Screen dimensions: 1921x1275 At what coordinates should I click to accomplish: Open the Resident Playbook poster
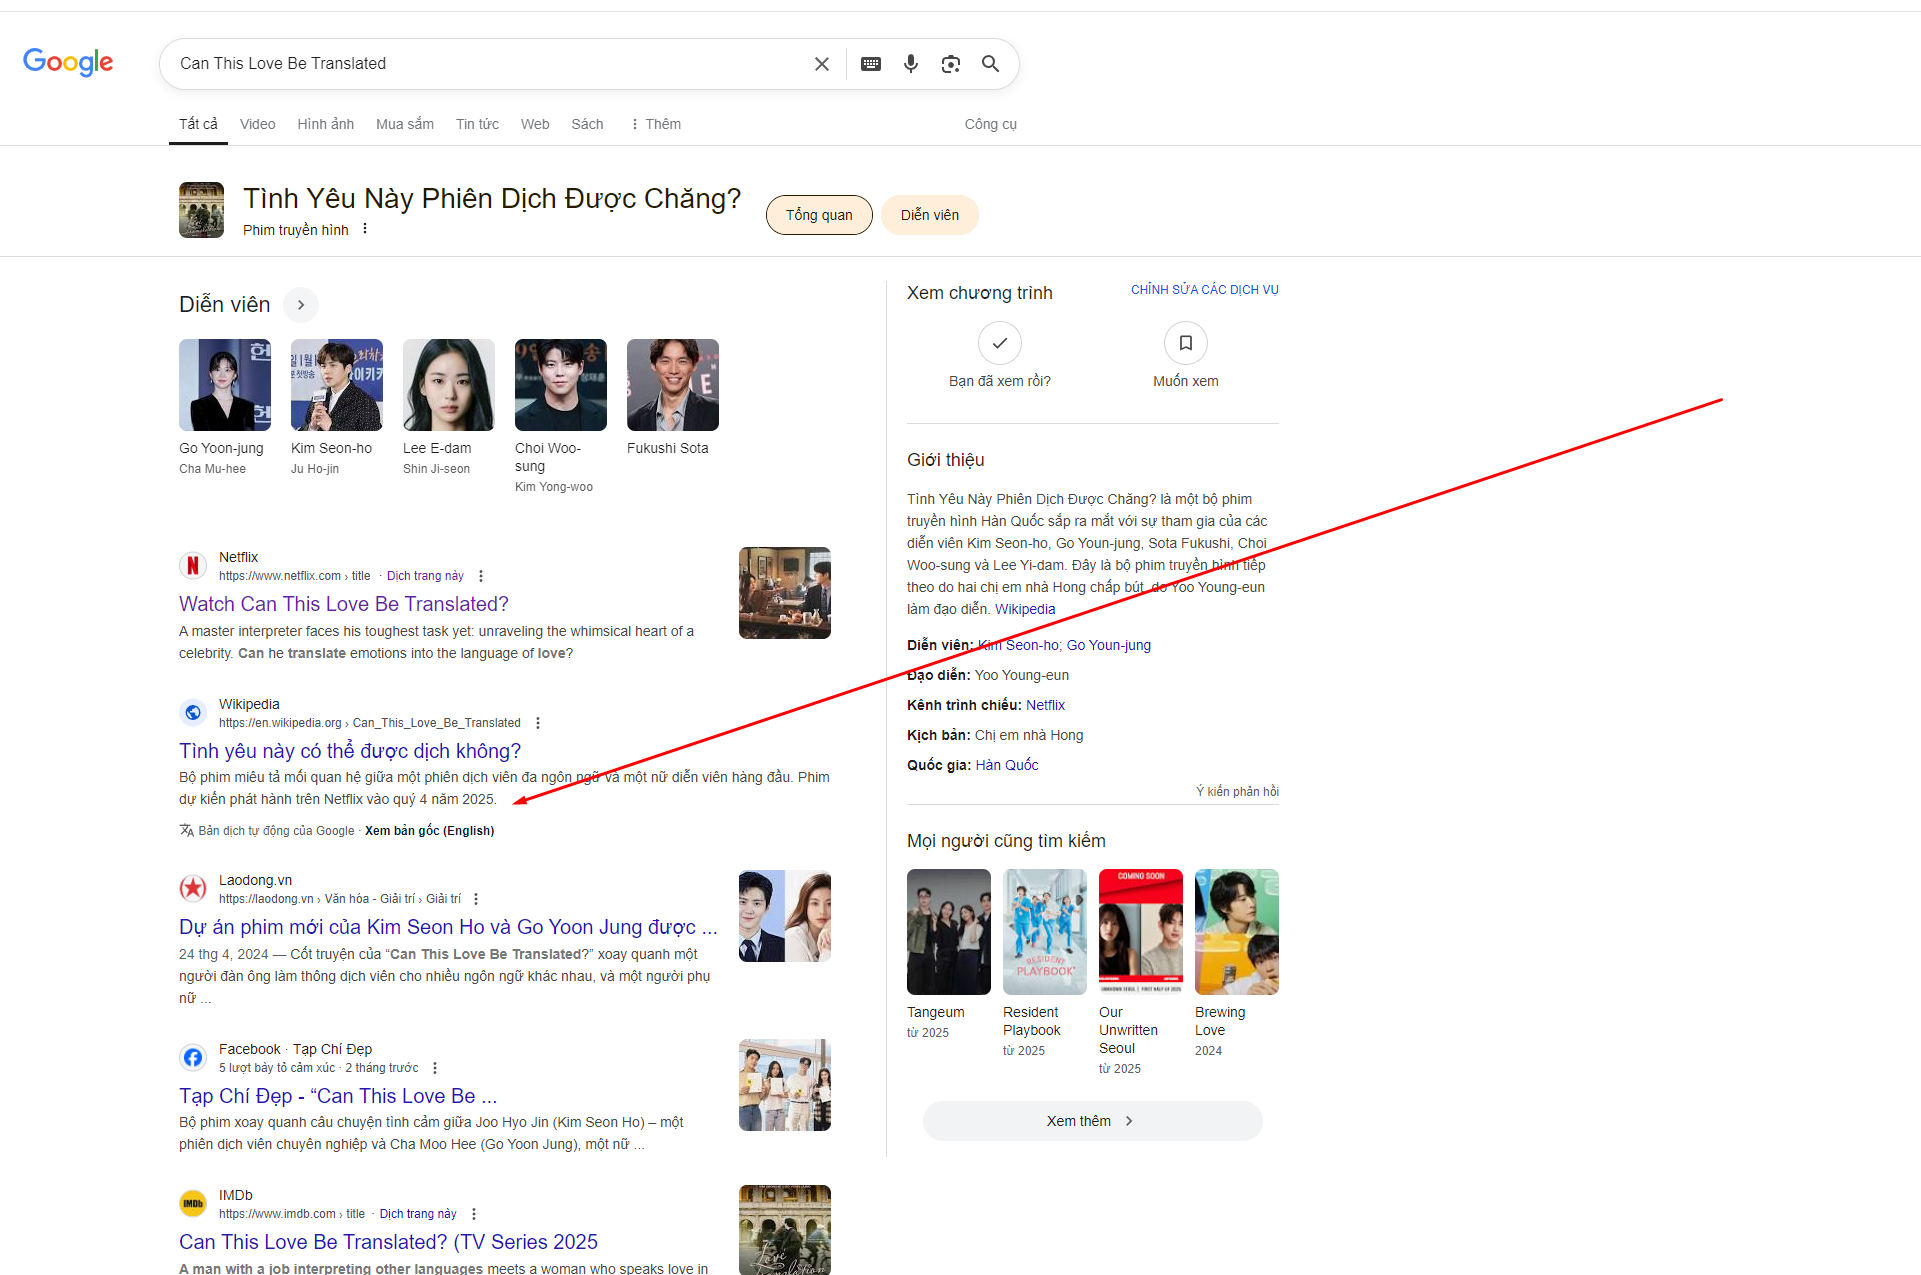coord(1045,932)
